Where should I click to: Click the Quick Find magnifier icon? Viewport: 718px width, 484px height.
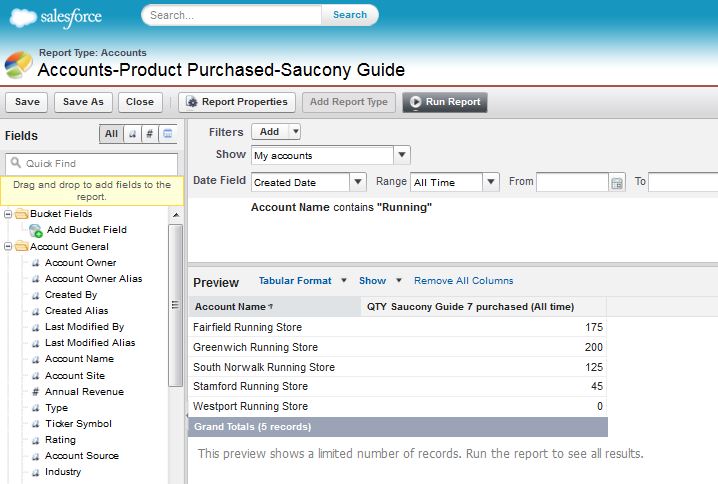point(16,163)
